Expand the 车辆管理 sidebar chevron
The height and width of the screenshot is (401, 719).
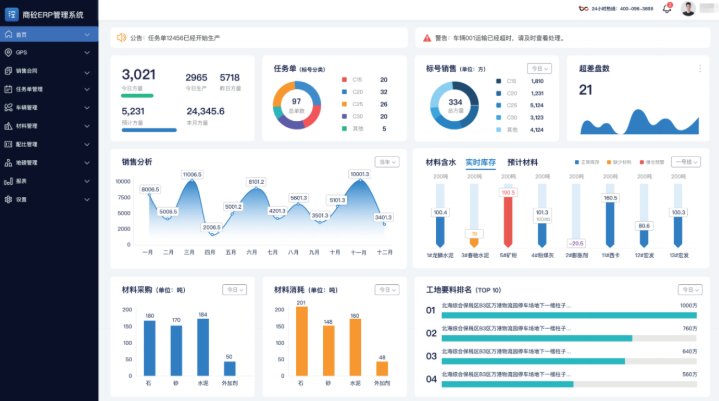87,108
